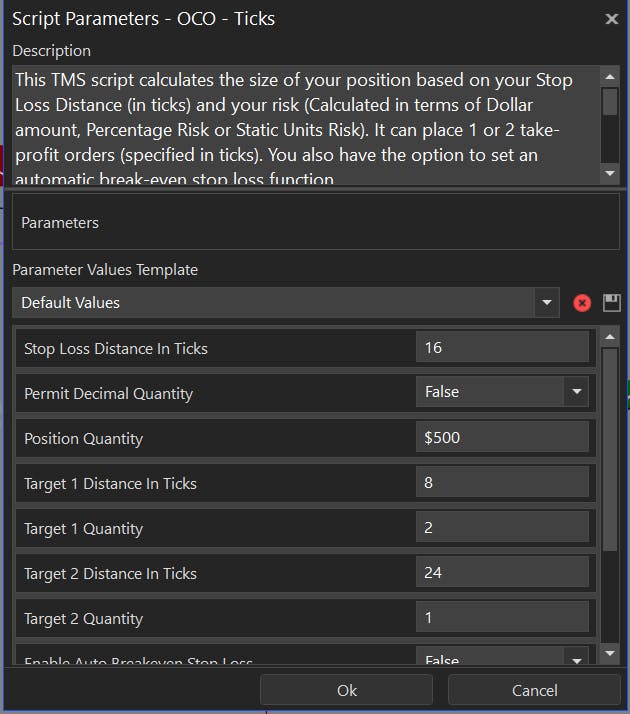Open Parameter Values Template dropdown

pyautogui.click(x=546, y=303)
